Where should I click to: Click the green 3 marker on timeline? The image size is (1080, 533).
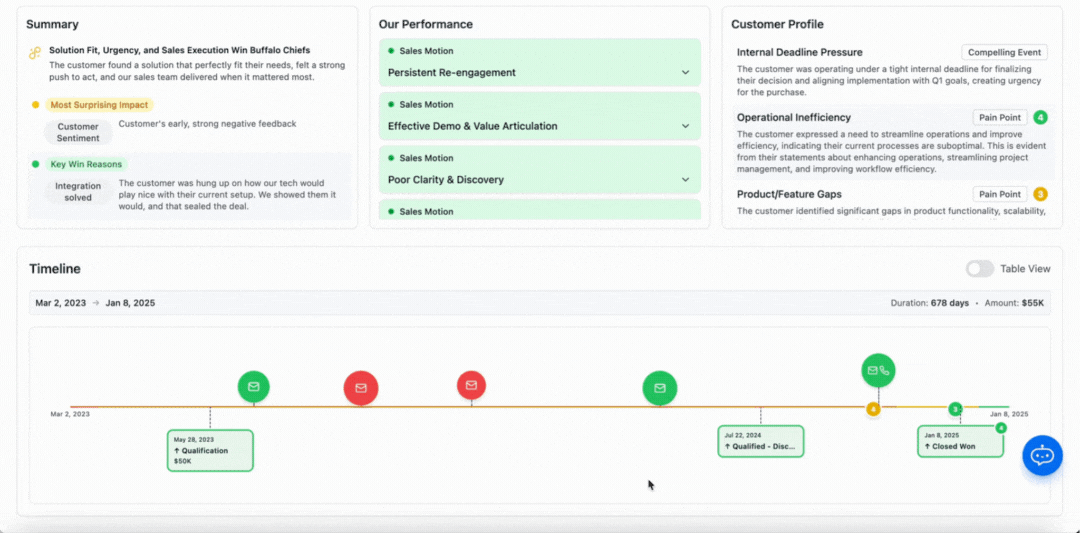(955, 409)
